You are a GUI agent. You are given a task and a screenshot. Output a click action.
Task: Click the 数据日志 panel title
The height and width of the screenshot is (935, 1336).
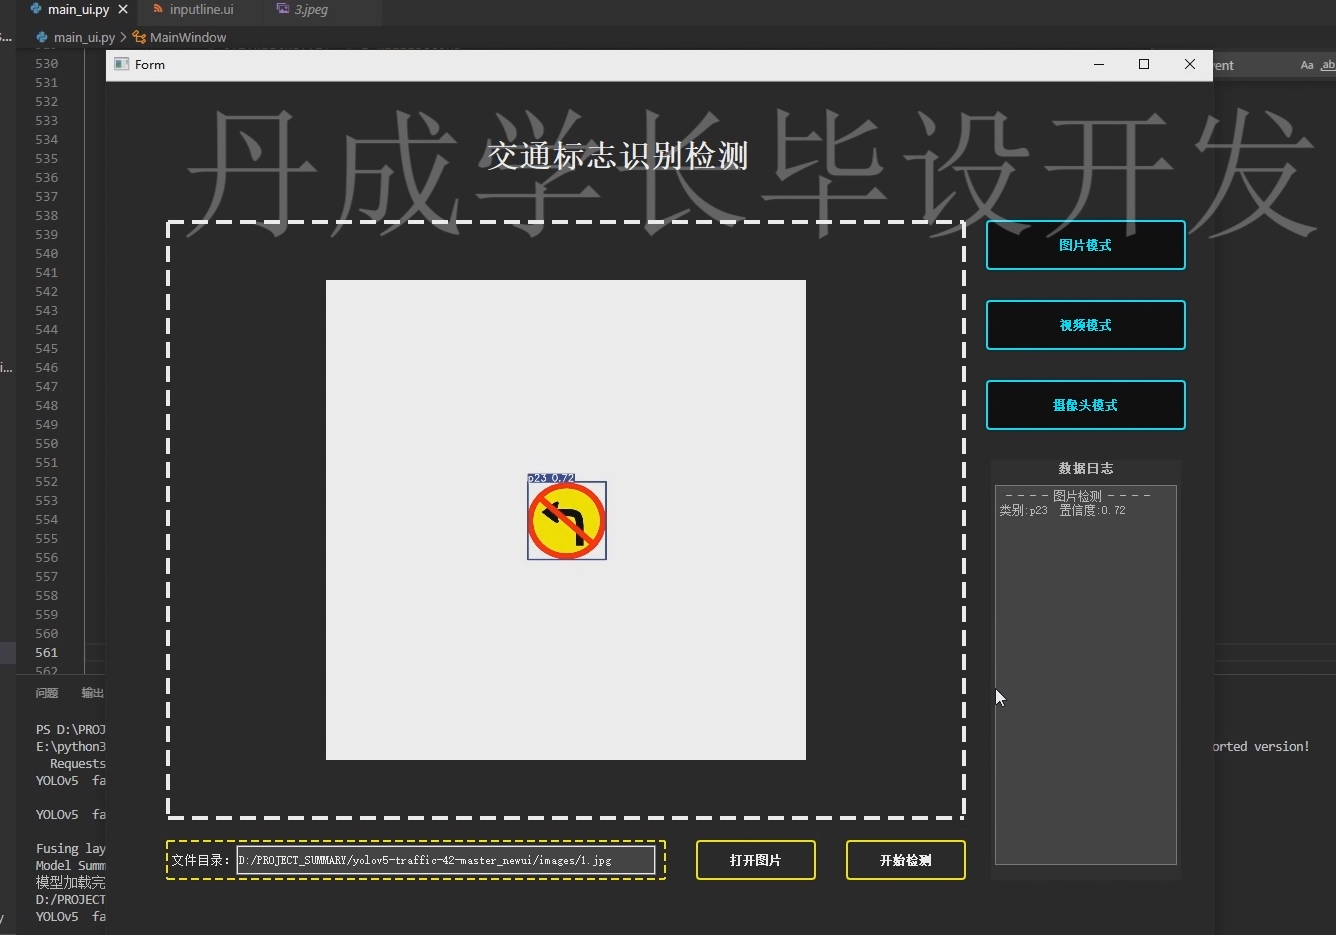(1085, 468)
